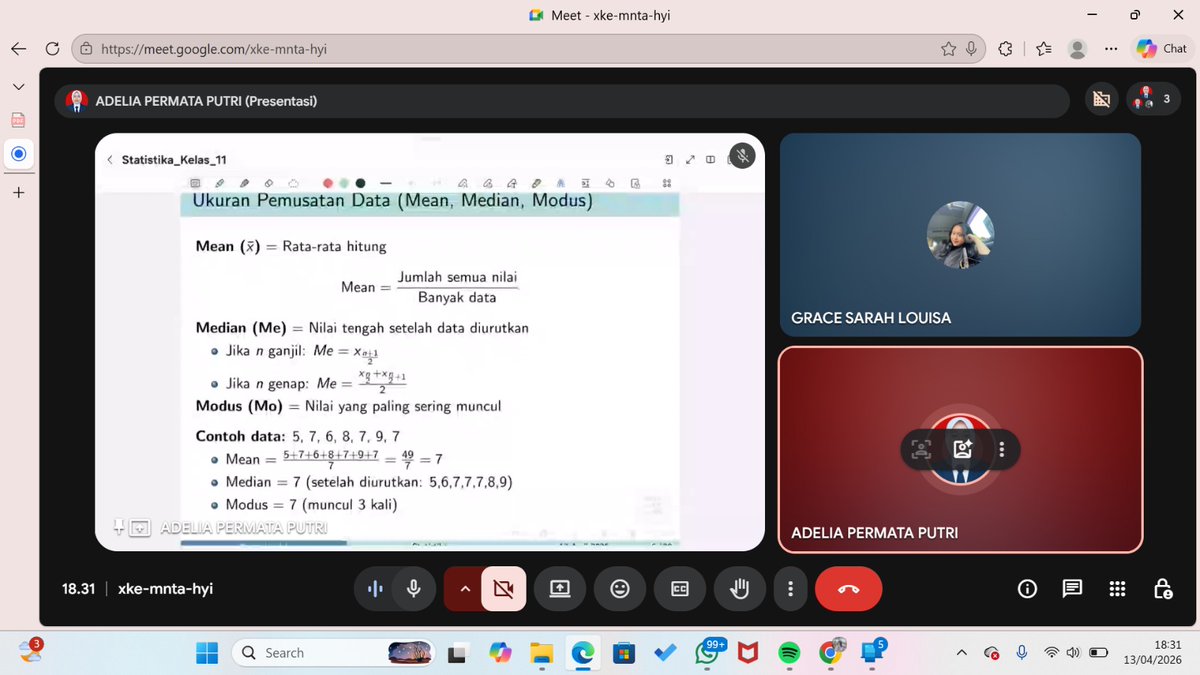This screenshot has height=675, width=1200.
Task: Expand the collapsed browser sidebar chevron
Action: pos(18,86)
